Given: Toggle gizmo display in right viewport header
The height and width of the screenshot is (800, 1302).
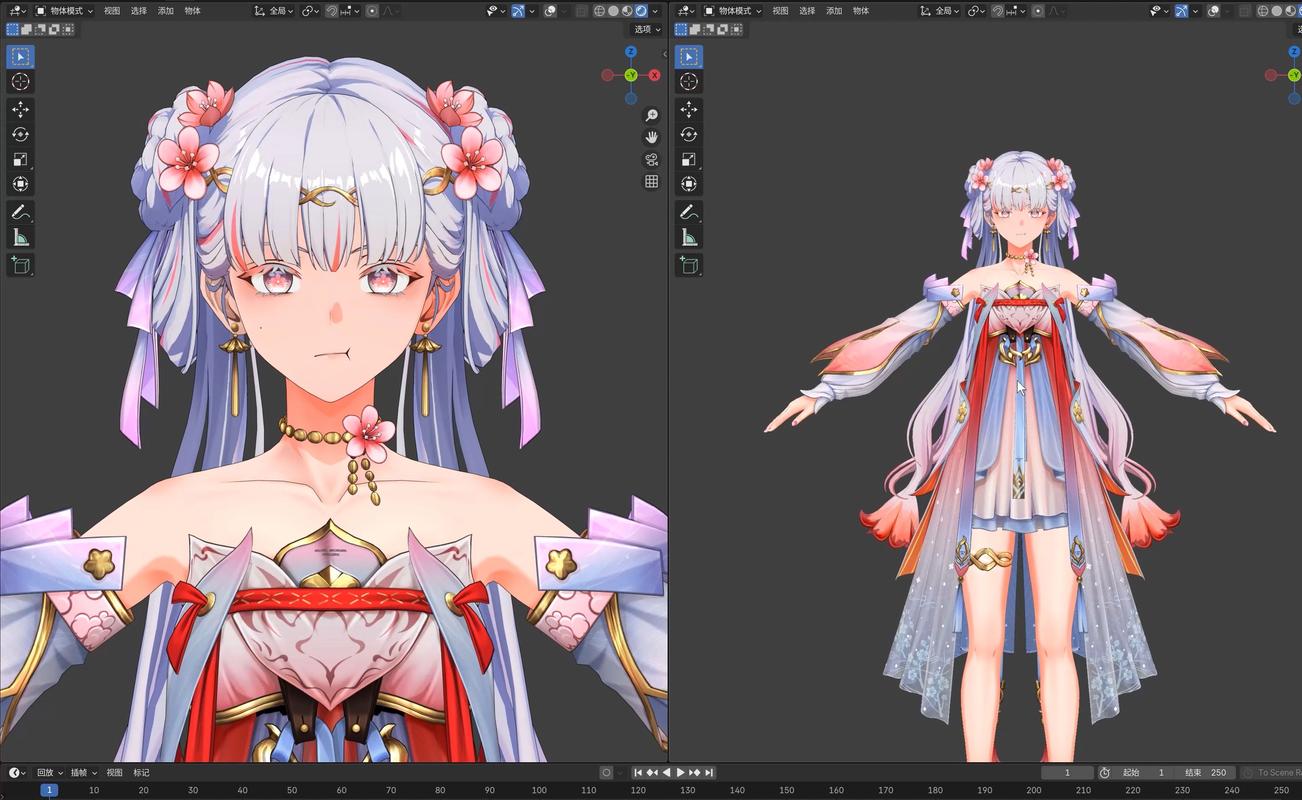Looking at the screenshot, I should [x=1181, y=11].
